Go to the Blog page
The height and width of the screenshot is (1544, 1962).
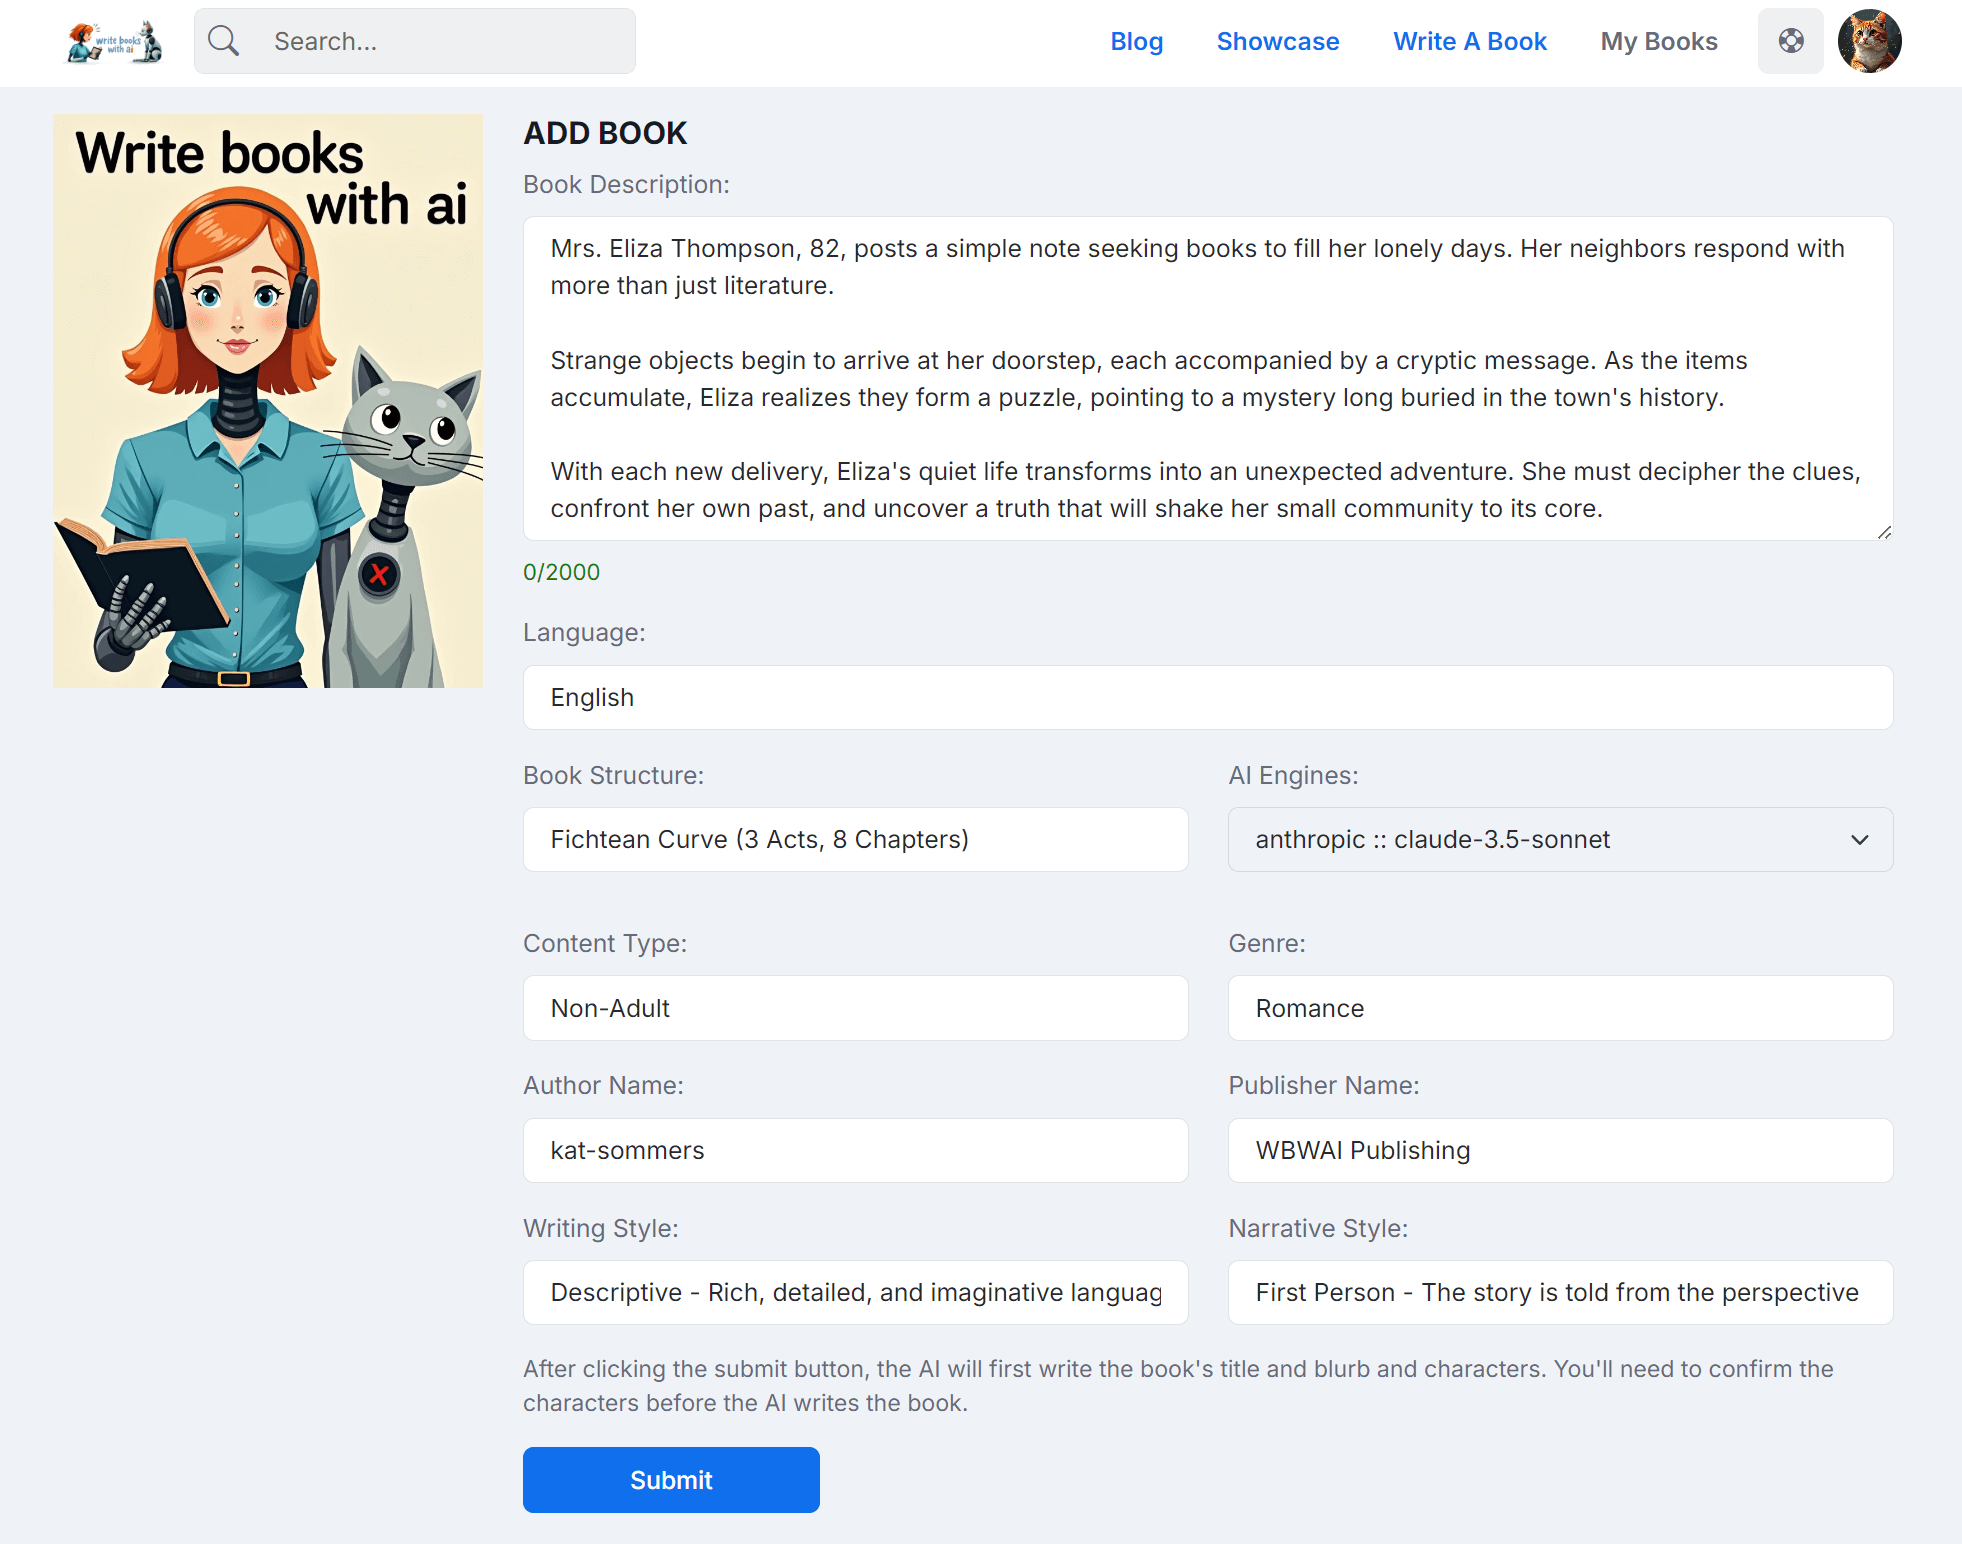point(1137,41)
